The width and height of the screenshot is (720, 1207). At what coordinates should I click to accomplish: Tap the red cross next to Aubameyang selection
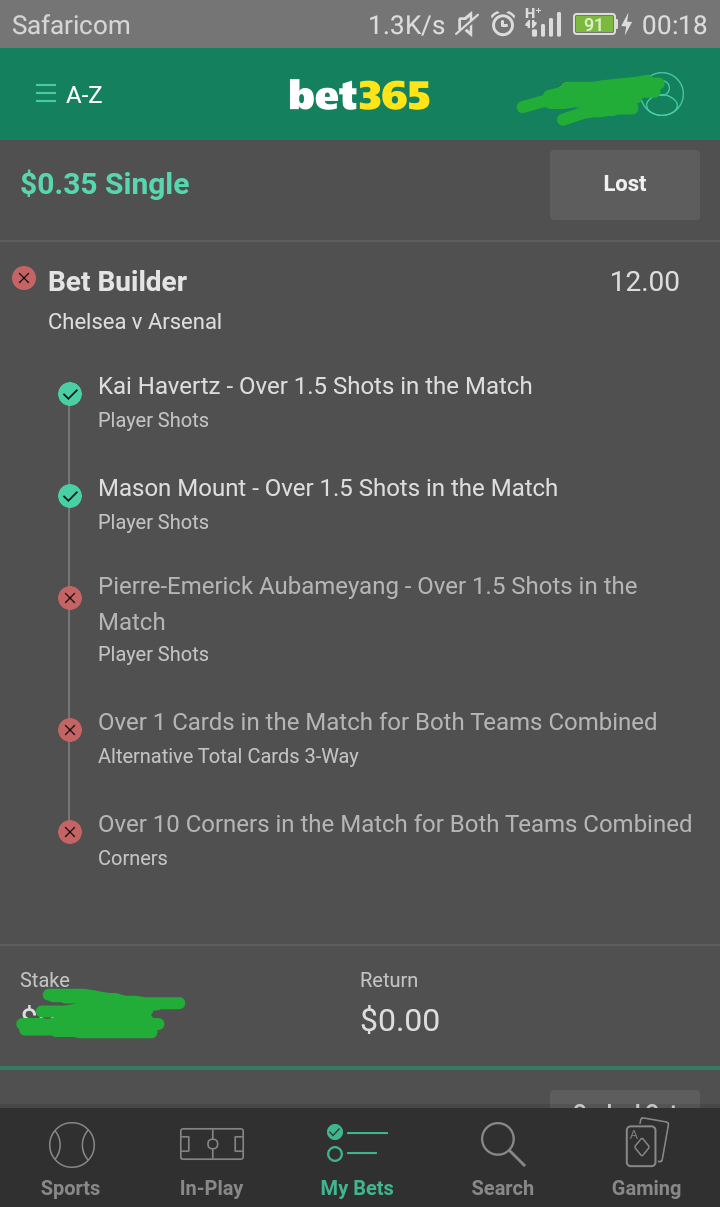(x=70, y=598)
